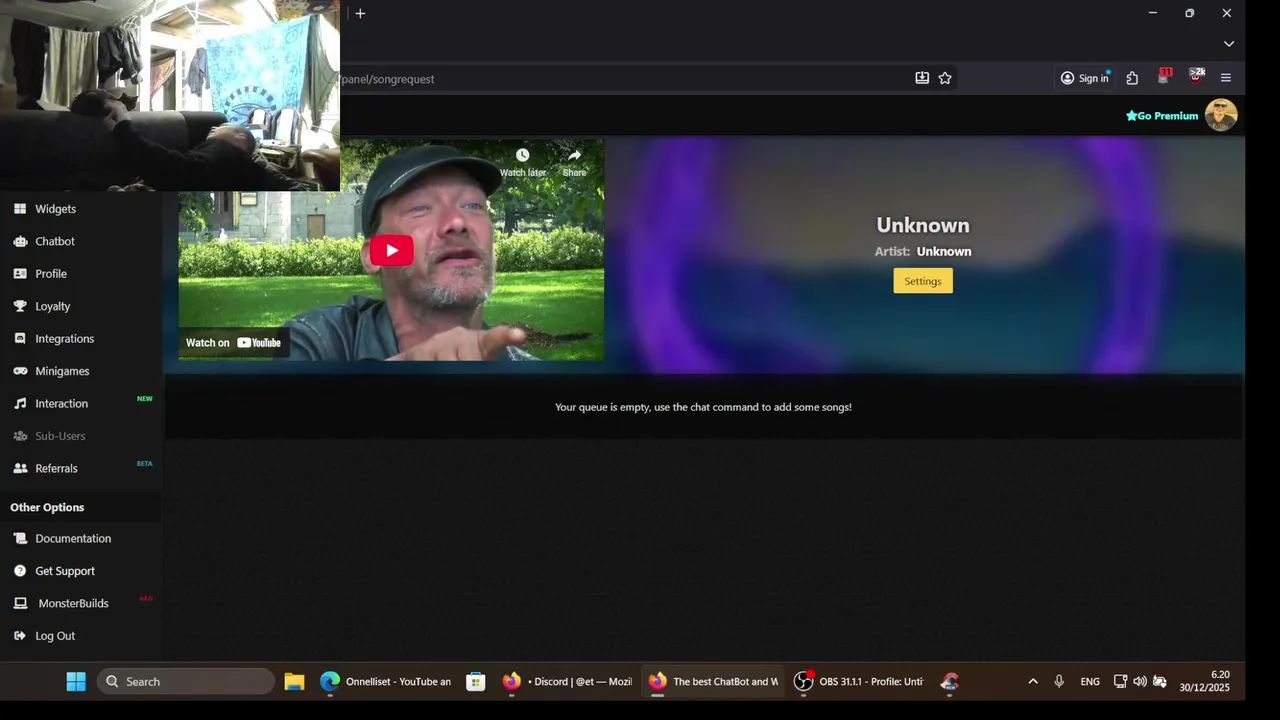This screenshot has height=720, width=1280.
Task: Click the Integrations icon in the sidebar
Action: click(x=20, y=339)
